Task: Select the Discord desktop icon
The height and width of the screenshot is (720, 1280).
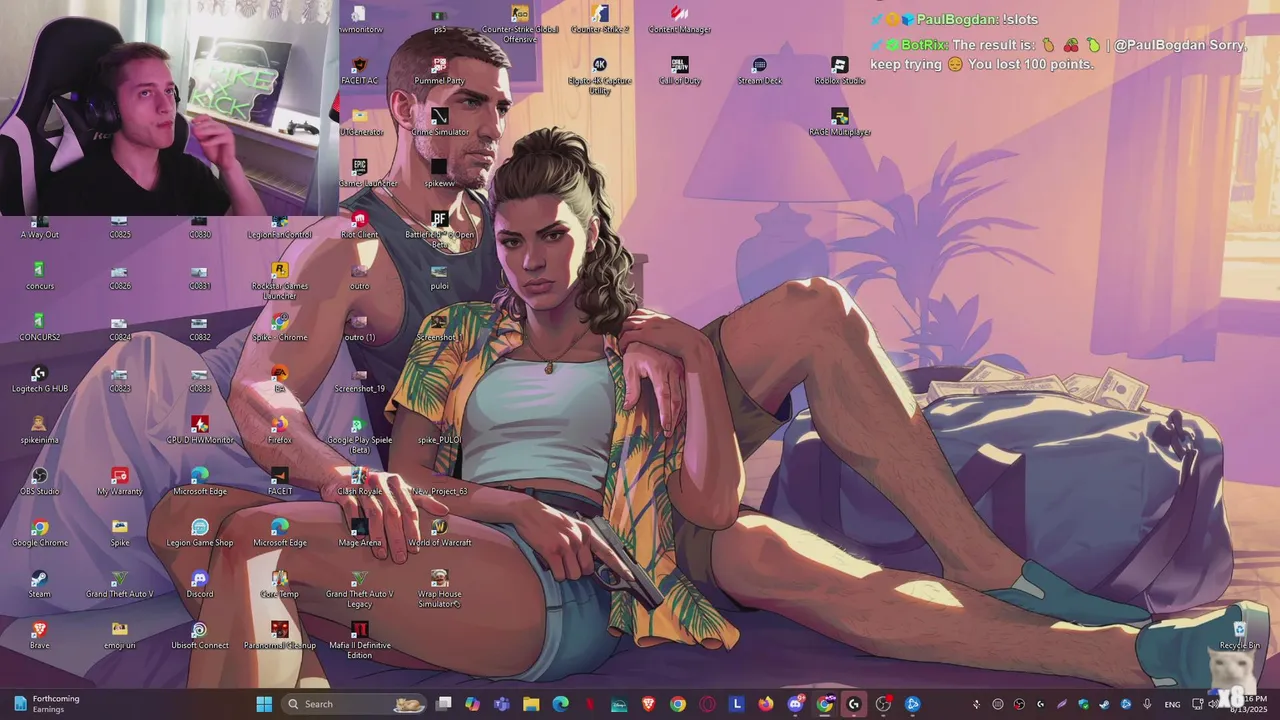Action: (x=200, y=584)
